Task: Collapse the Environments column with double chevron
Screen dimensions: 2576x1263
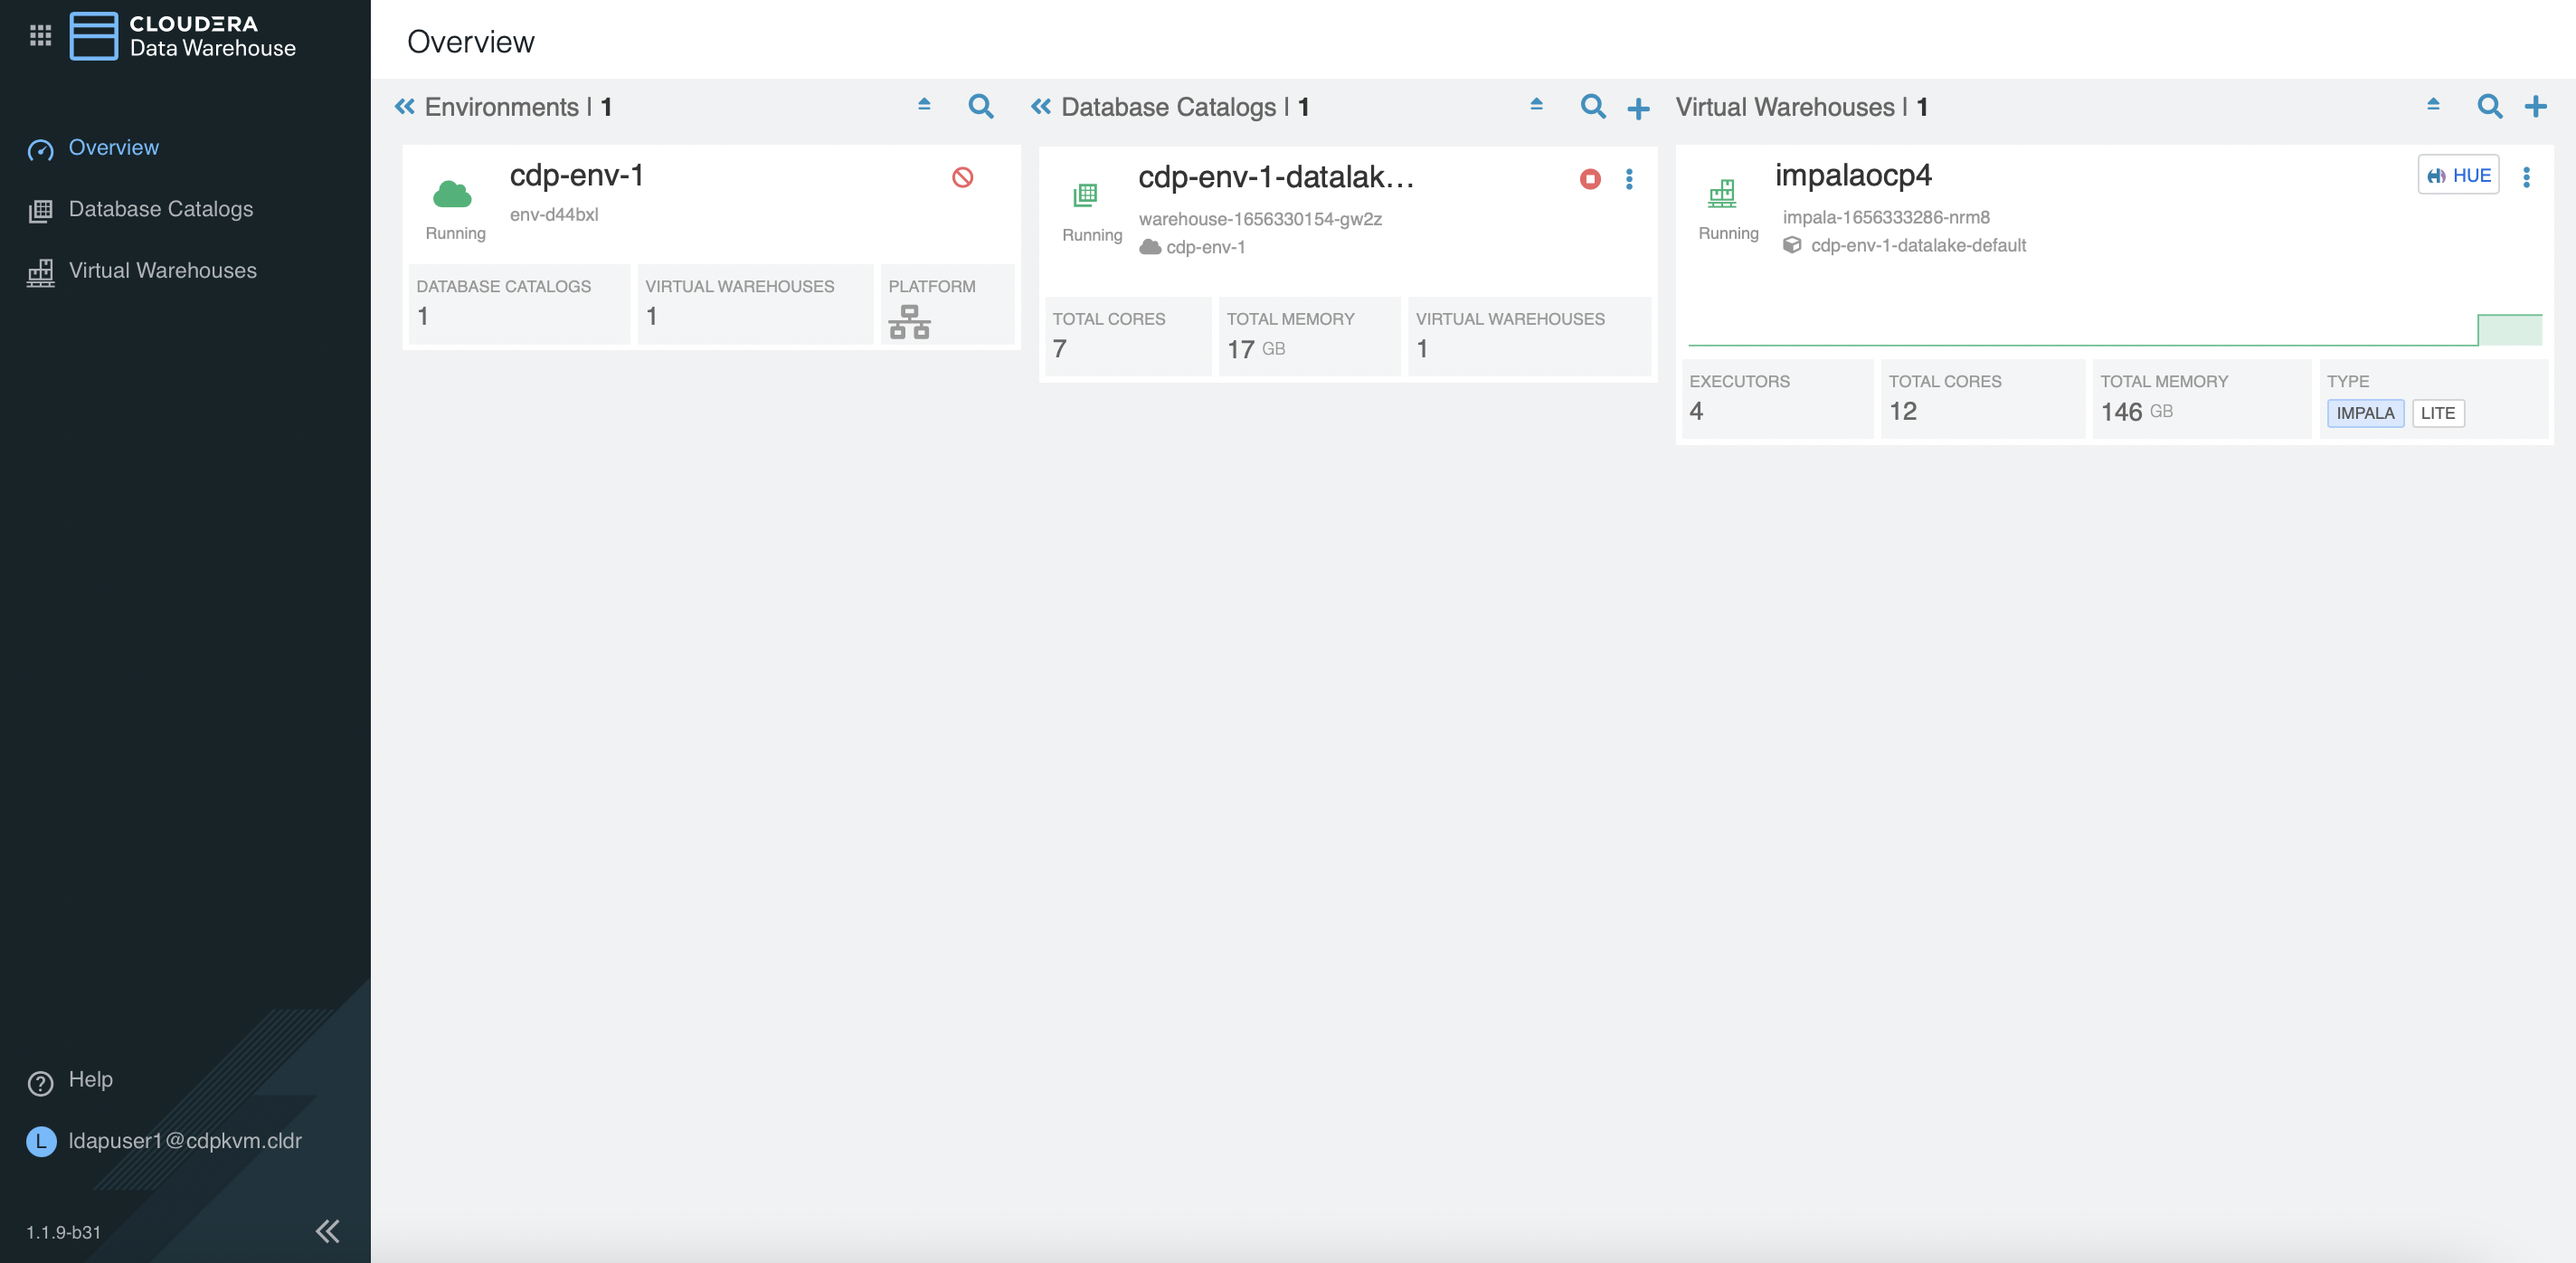Action: click(x=404, y=106)
